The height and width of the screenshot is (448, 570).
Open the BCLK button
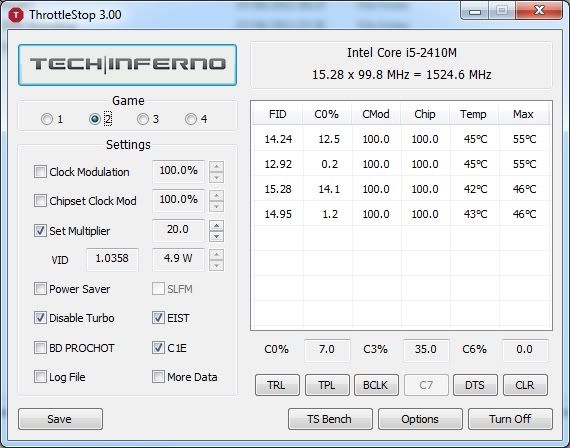click(376, 385)
